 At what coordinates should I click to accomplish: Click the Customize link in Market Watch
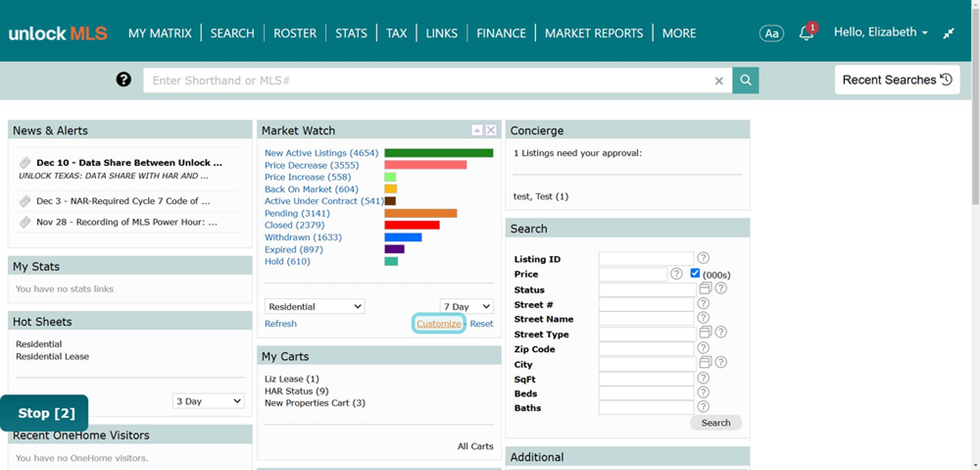click(439, 324)
